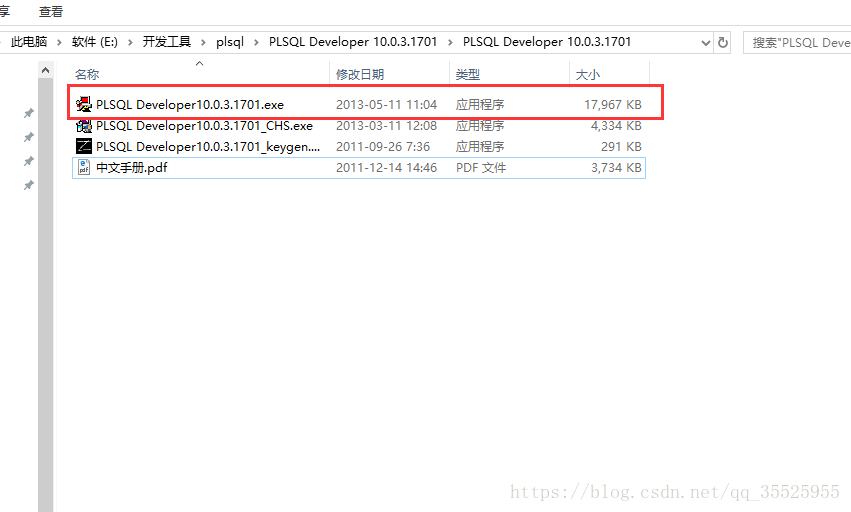Viewport: 851px width, 512px height.
Task: Click the second pin icon in quick access
Action: (29, 137)
